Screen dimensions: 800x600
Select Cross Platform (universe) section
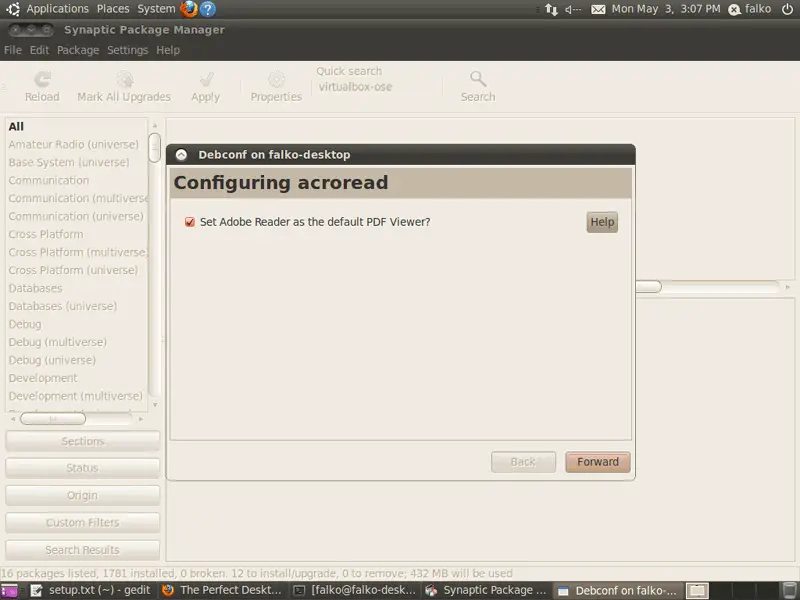[x=77, y=270]
